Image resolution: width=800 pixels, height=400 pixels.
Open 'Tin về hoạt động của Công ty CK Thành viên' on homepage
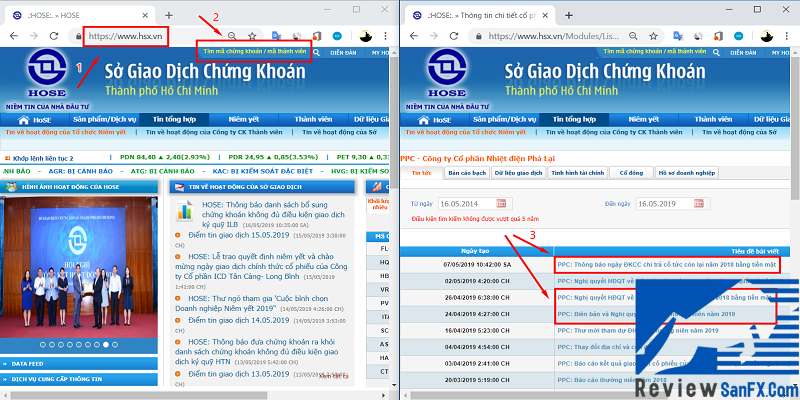click(x=214, y=132)
